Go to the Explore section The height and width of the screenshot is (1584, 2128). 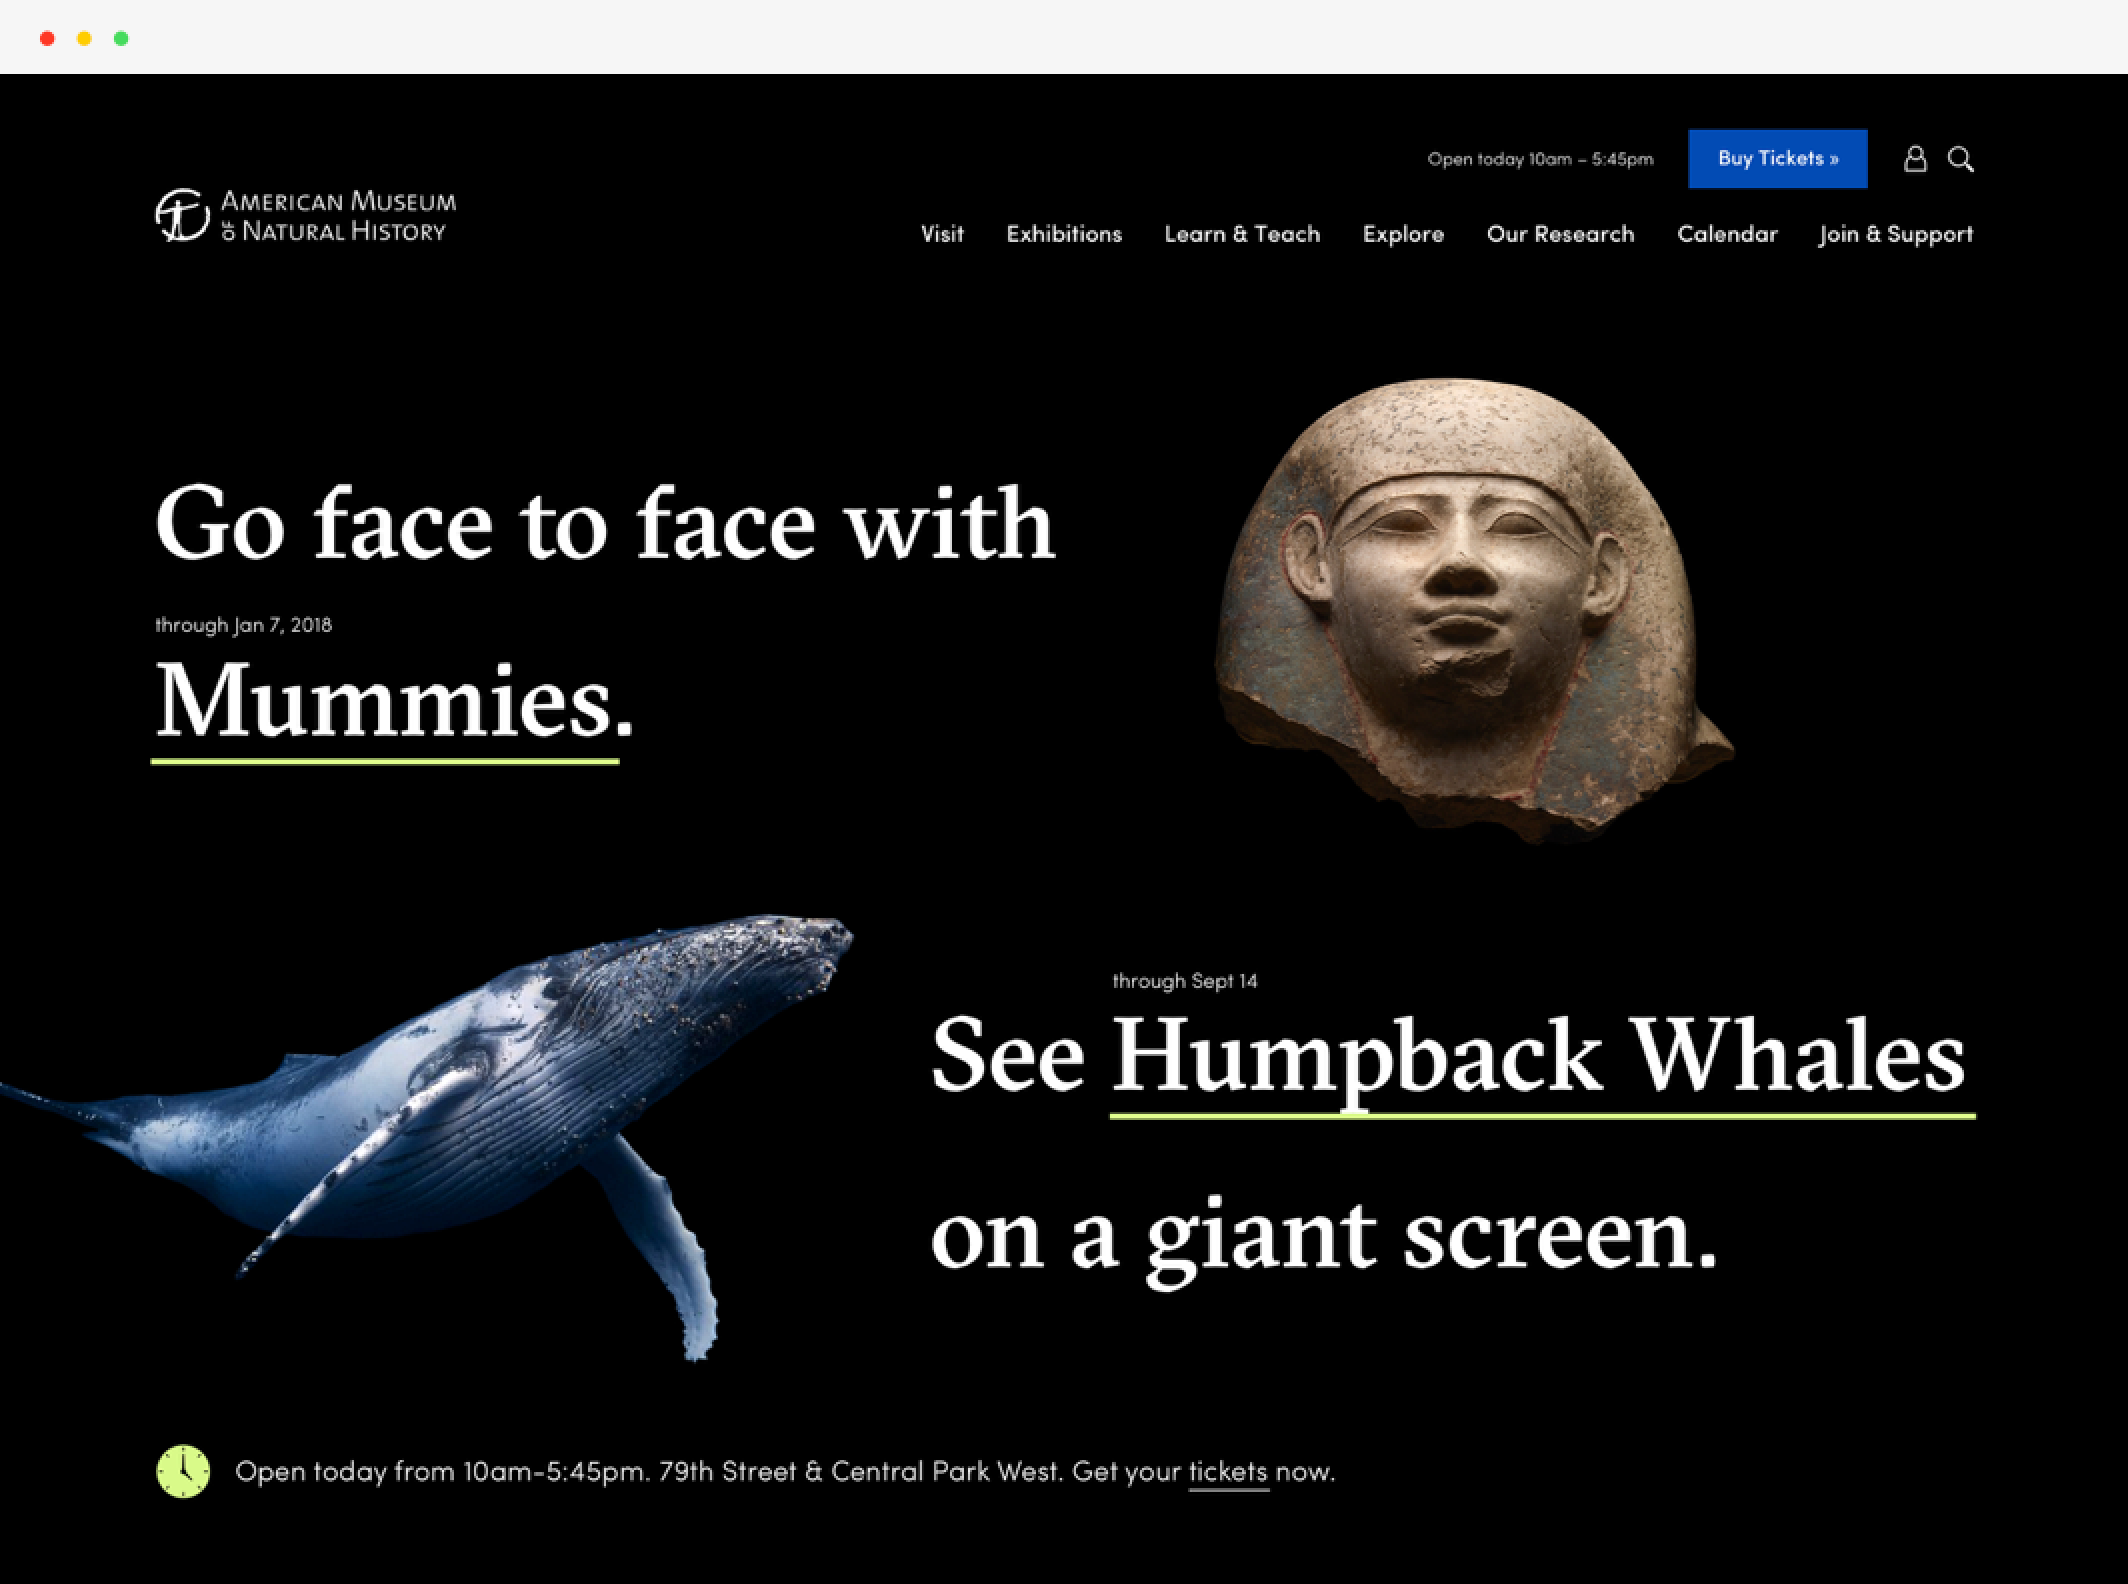pos(1403,234)
